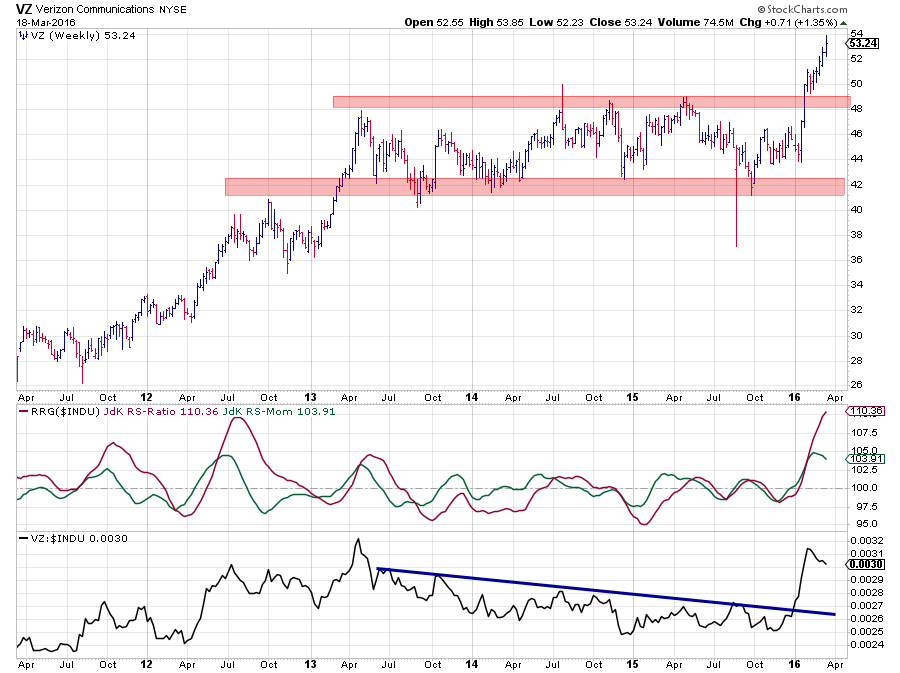This screenshot has width=900, height=673.
Task: Click the 14 year label on price axis
Action: coord(472,395)
